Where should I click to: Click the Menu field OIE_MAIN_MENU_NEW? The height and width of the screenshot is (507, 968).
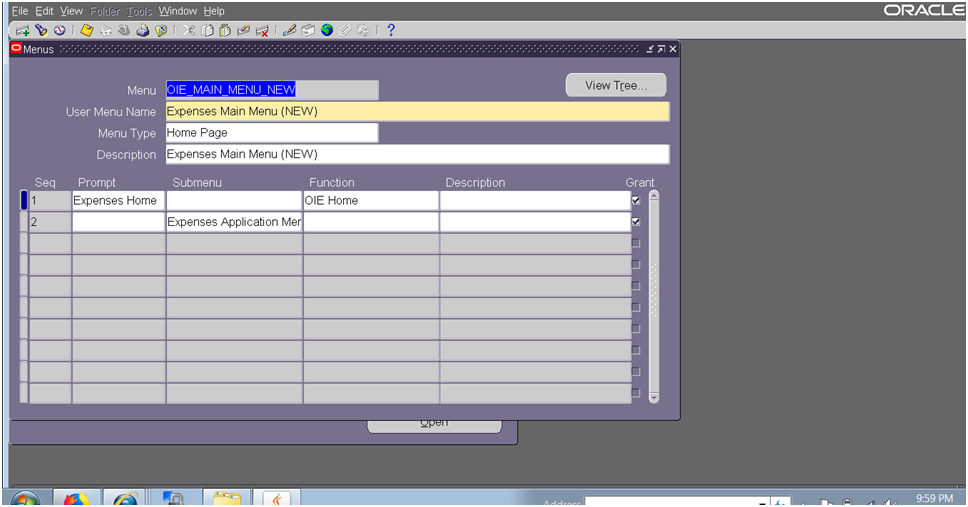[x=272, y=90]
